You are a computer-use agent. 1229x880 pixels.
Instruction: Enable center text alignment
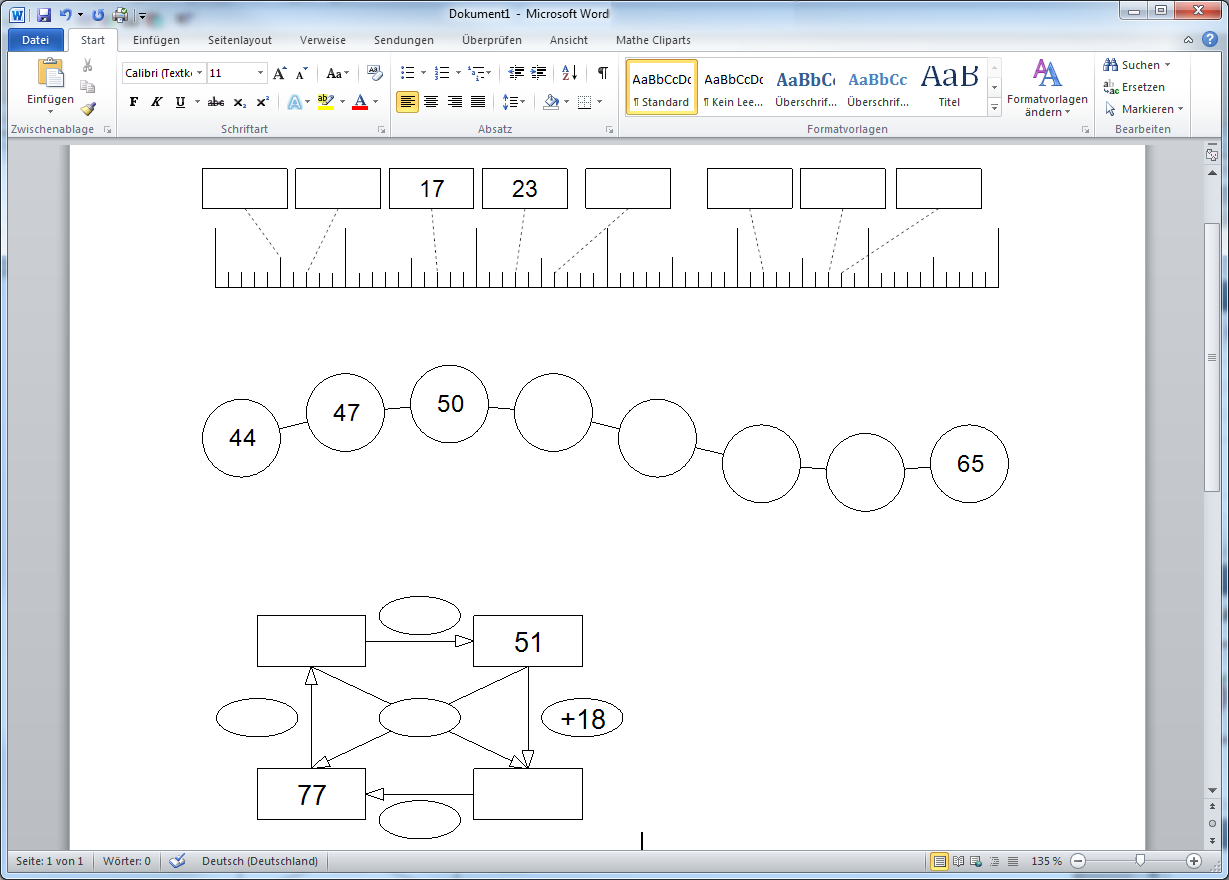point(431,102)
